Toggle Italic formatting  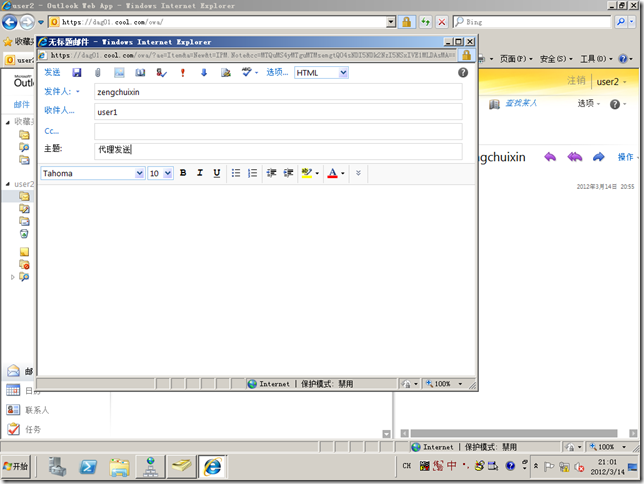(x=200, y=173)
